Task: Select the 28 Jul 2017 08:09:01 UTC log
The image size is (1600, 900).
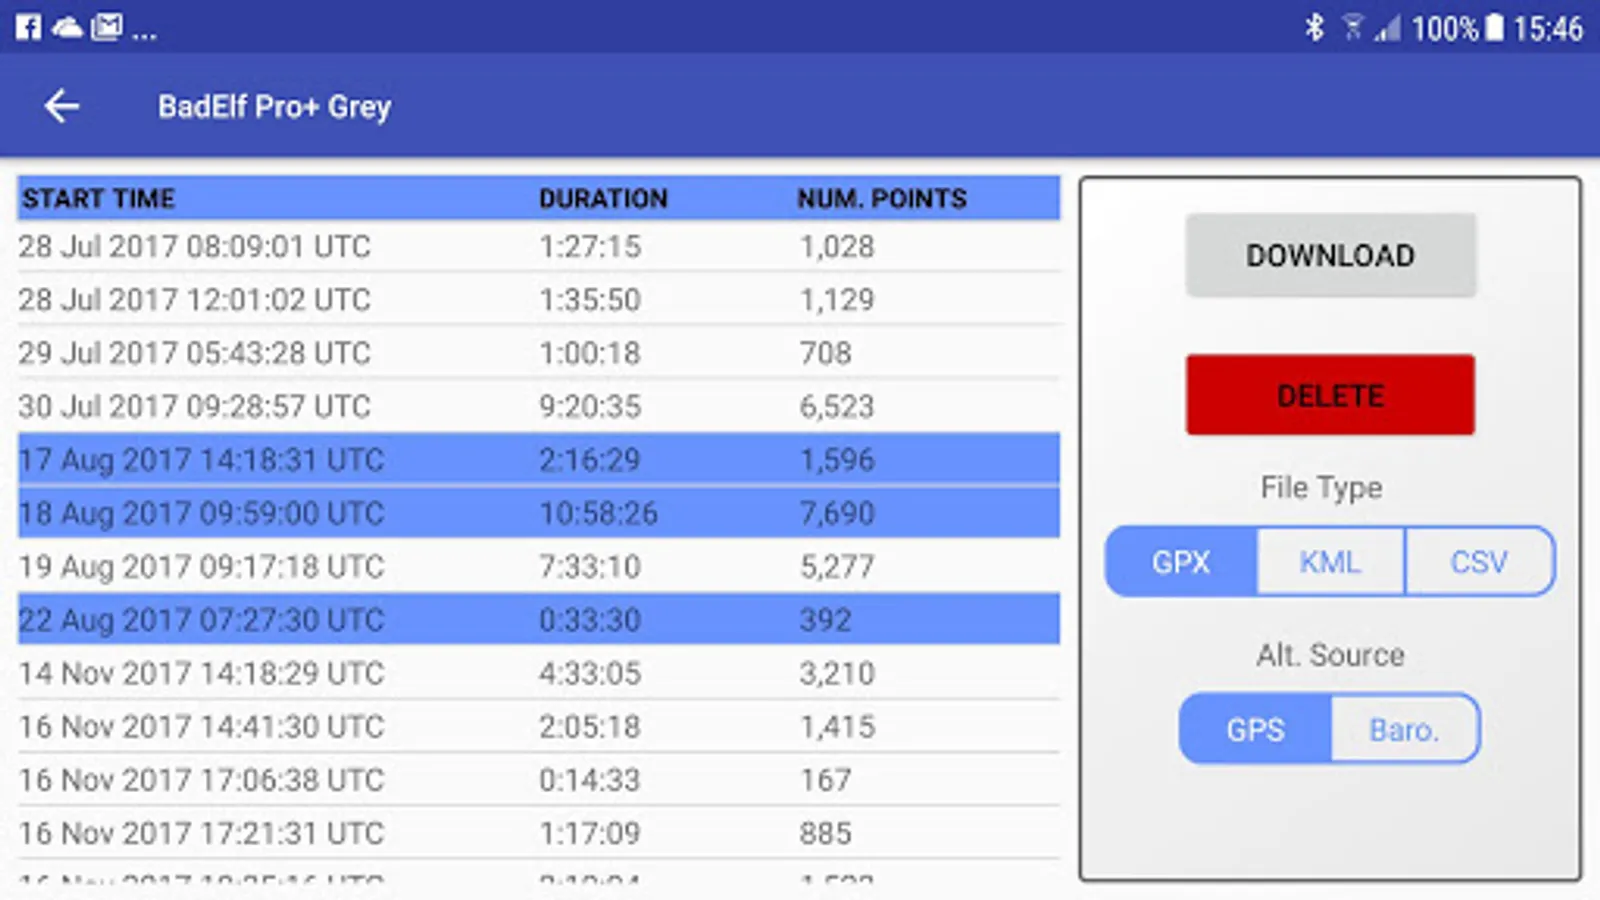Action: point(539,246)
